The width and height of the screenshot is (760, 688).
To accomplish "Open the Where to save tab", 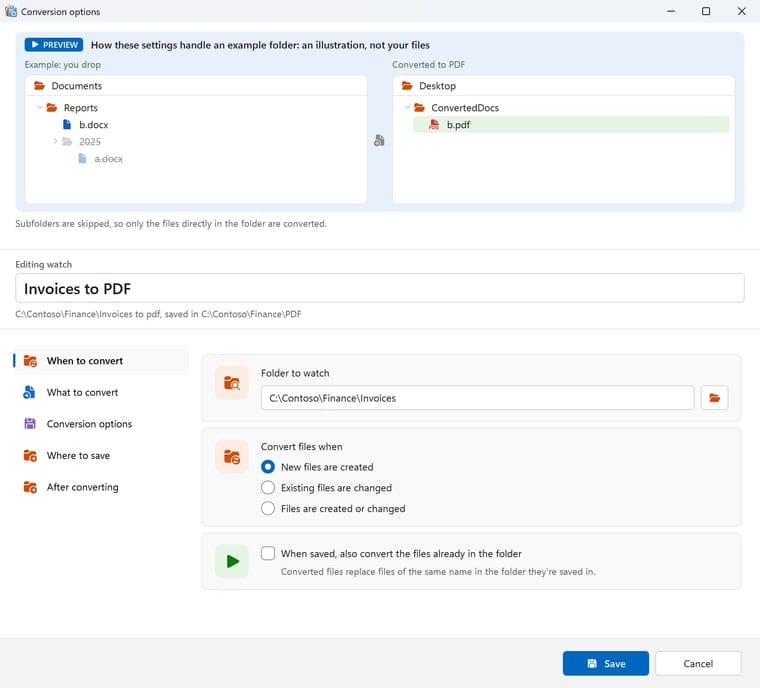I will tap(100, 455).
